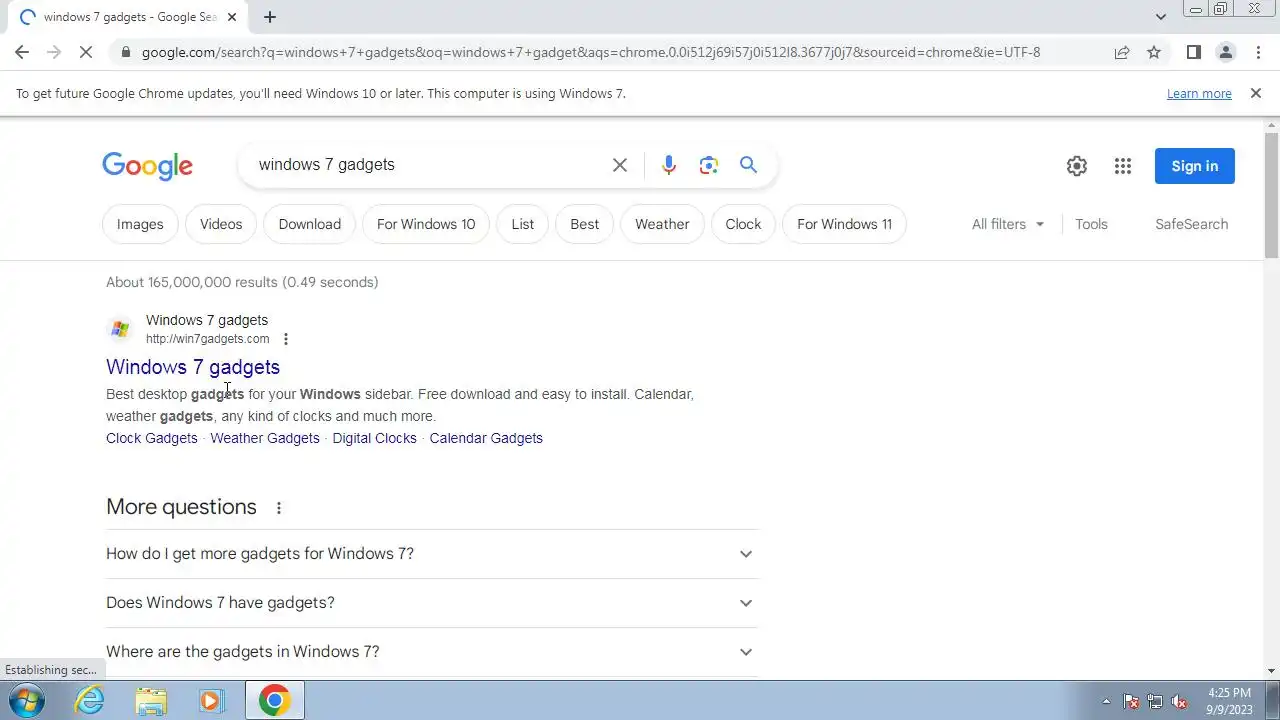Viewport: 1280px width, 720px height.
Task: Click the browser back arrow
Action: click(x=22, y=52)
